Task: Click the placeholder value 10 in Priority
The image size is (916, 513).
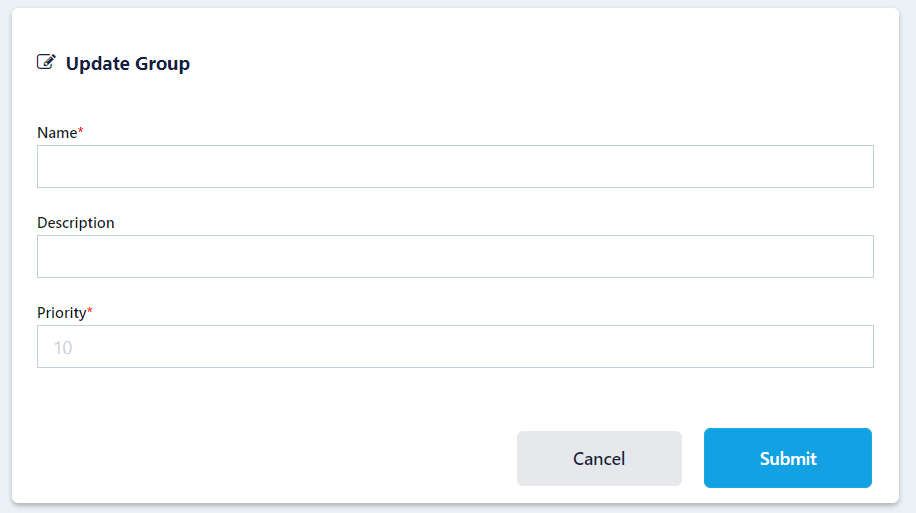Action: (63, 348)
